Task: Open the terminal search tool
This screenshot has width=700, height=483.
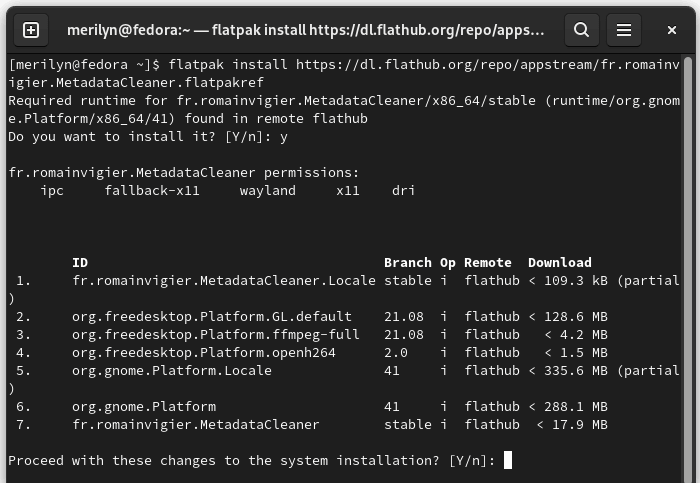Action: click(581, 30)
